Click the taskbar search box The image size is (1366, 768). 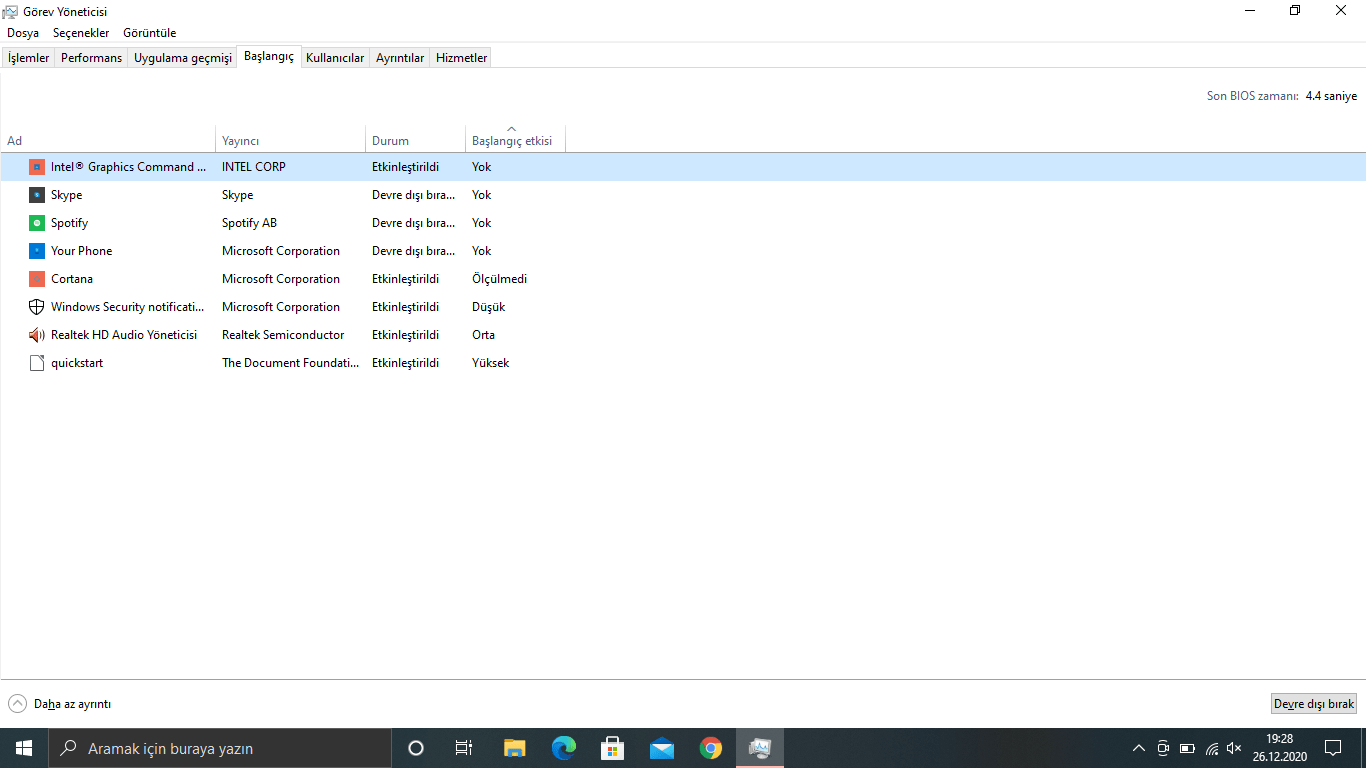coord(220,748)
